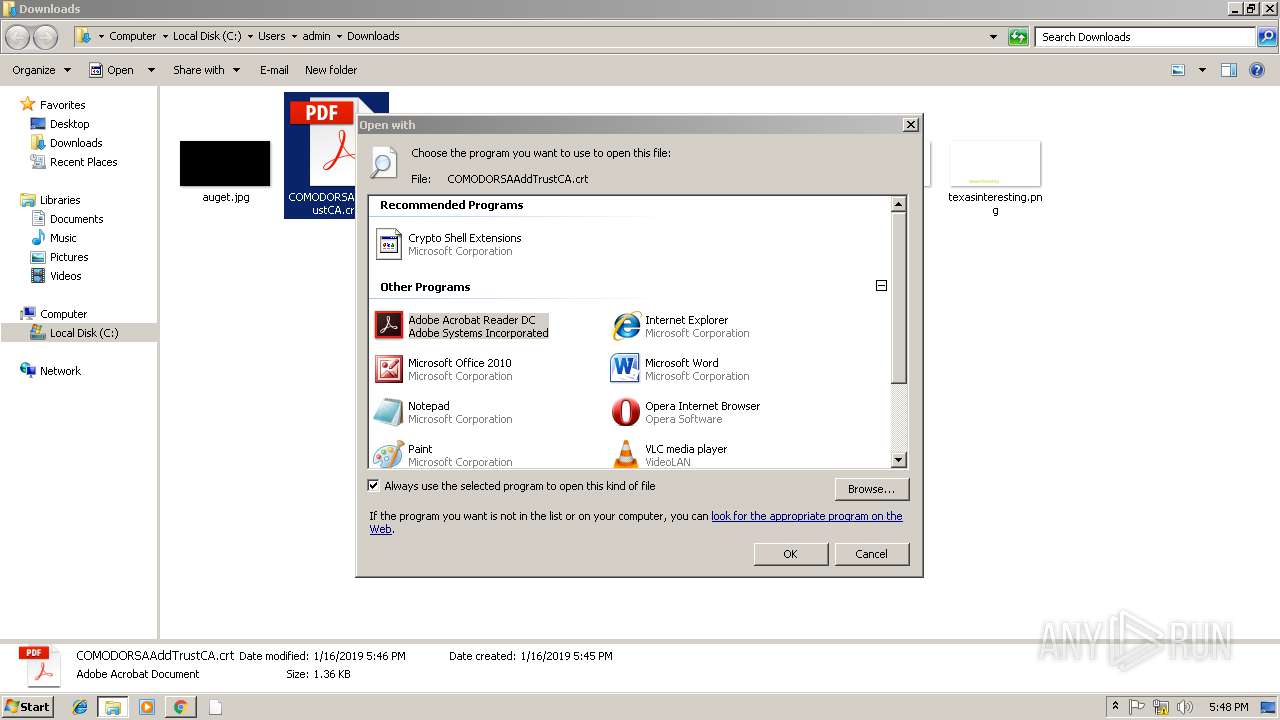Open Network in navigation pane

(60, 371)
